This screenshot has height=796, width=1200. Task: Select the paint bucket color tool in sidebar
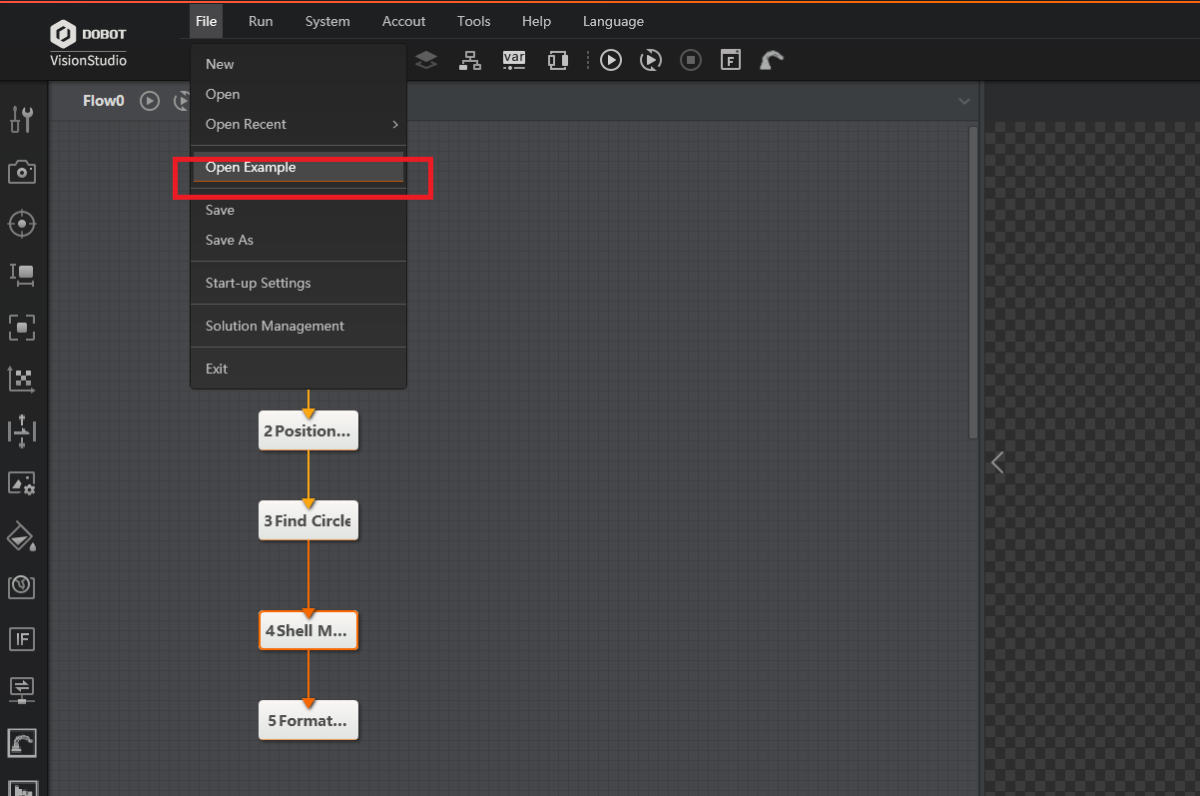22,537
